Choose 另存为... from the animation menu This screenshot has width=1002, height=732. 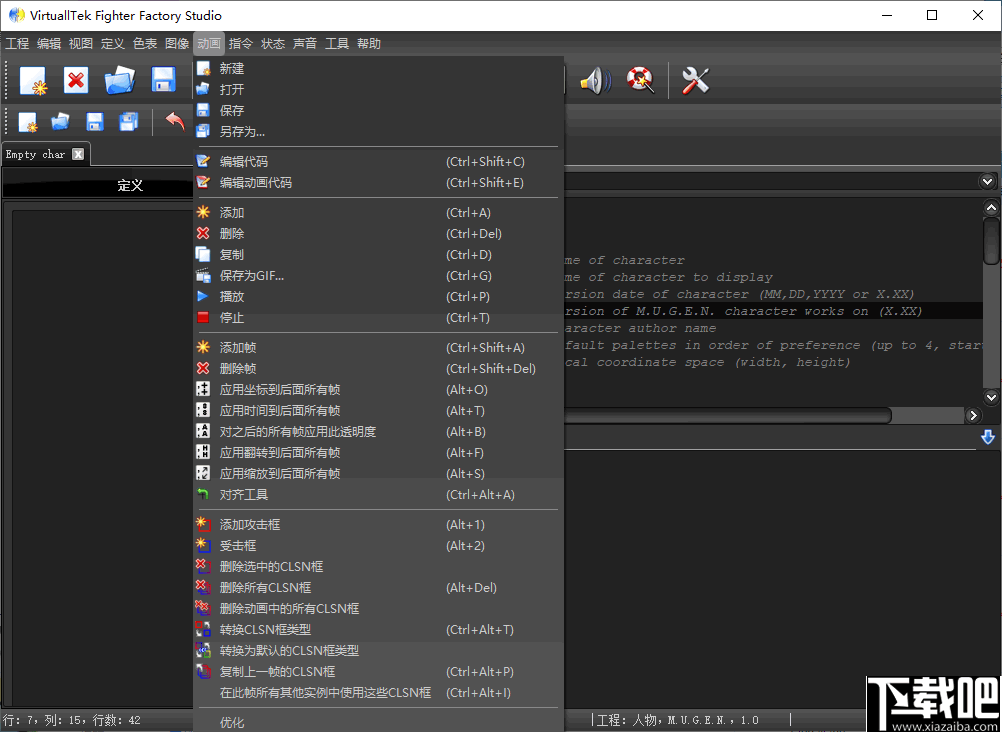(x=378, y=132)
